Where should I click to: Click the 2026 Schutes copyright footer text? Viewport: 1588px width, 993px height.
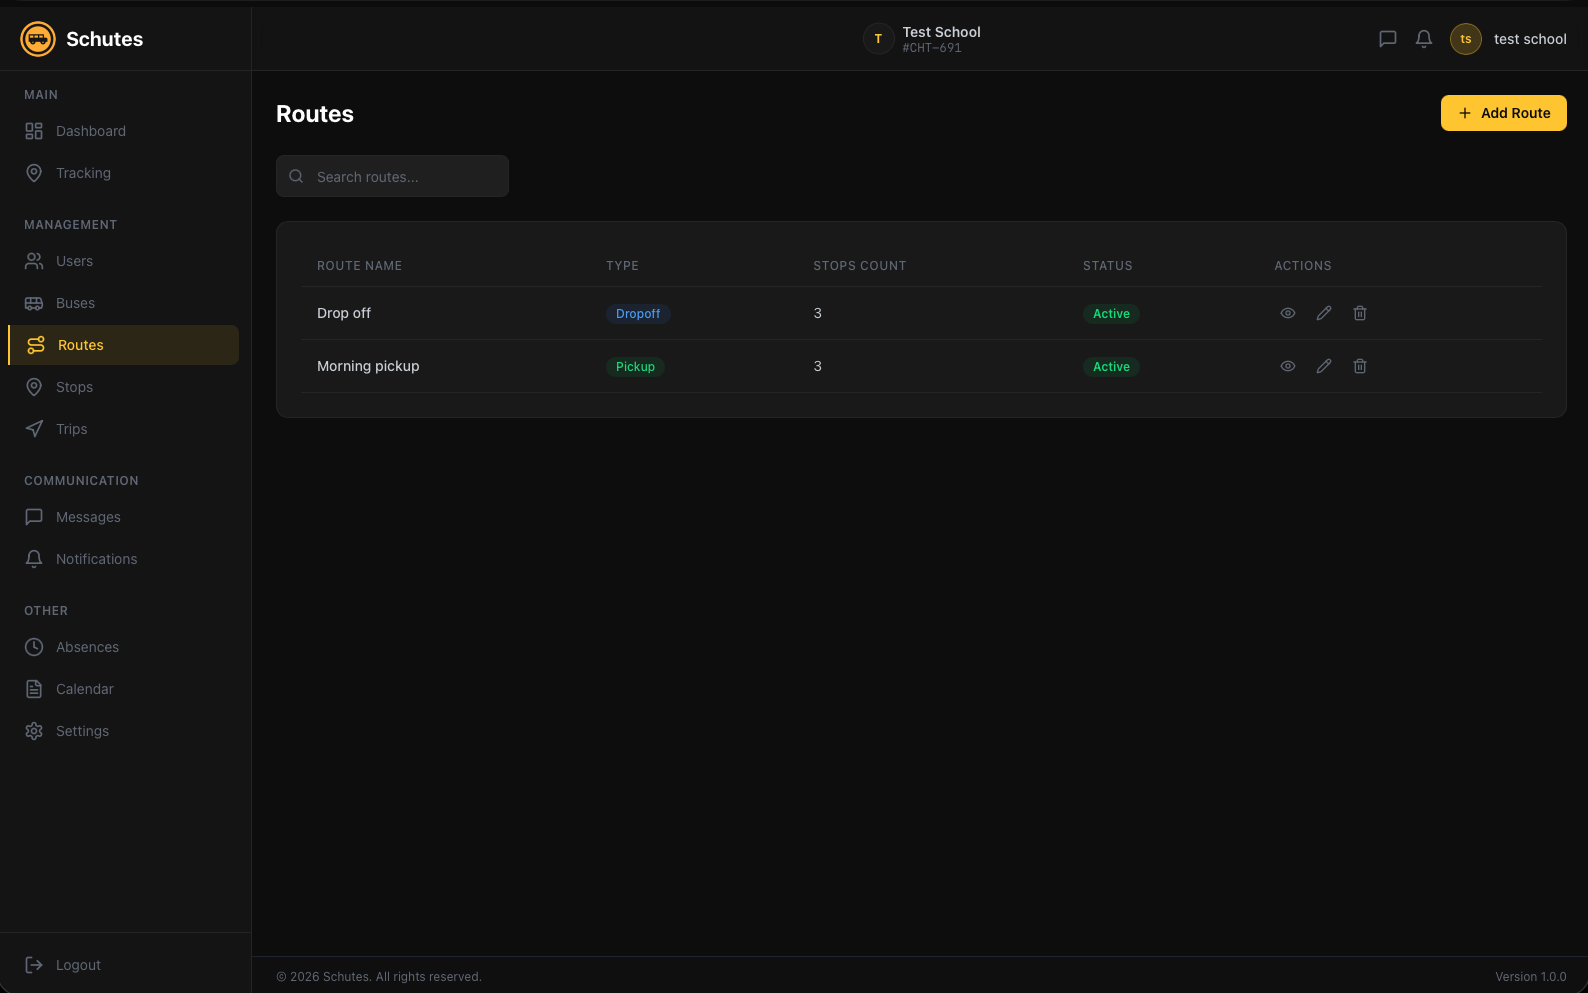pos(379,977)
